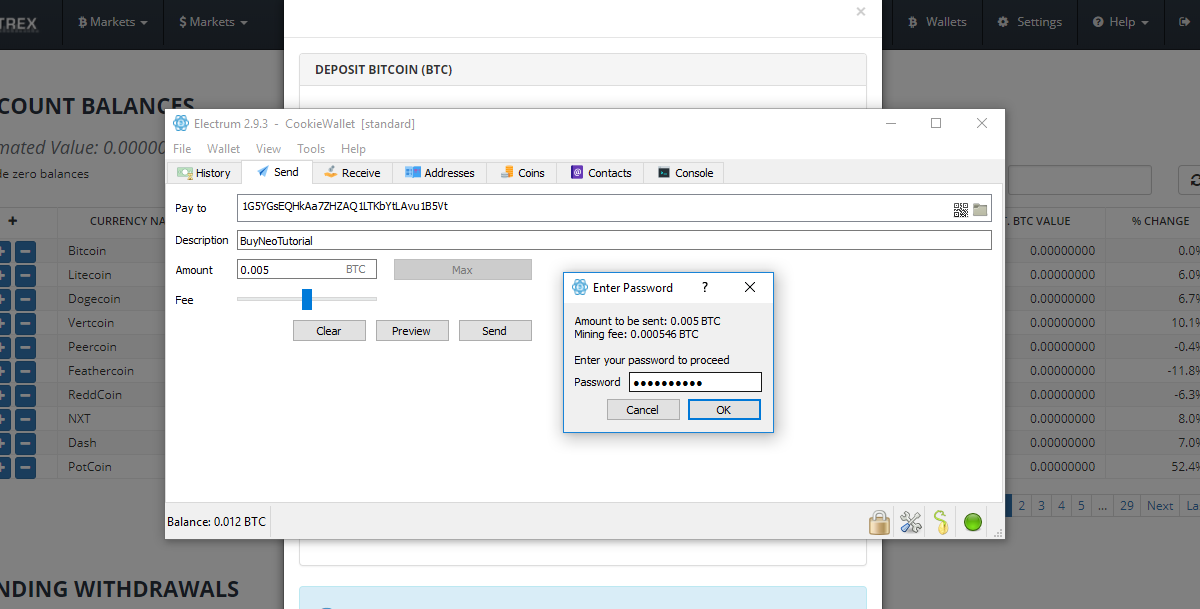Image resolution: width=1200 pixels, height=609 pixels.
Task: Open Bittrex Settings in top navigation
Action: coord(1029,22)
